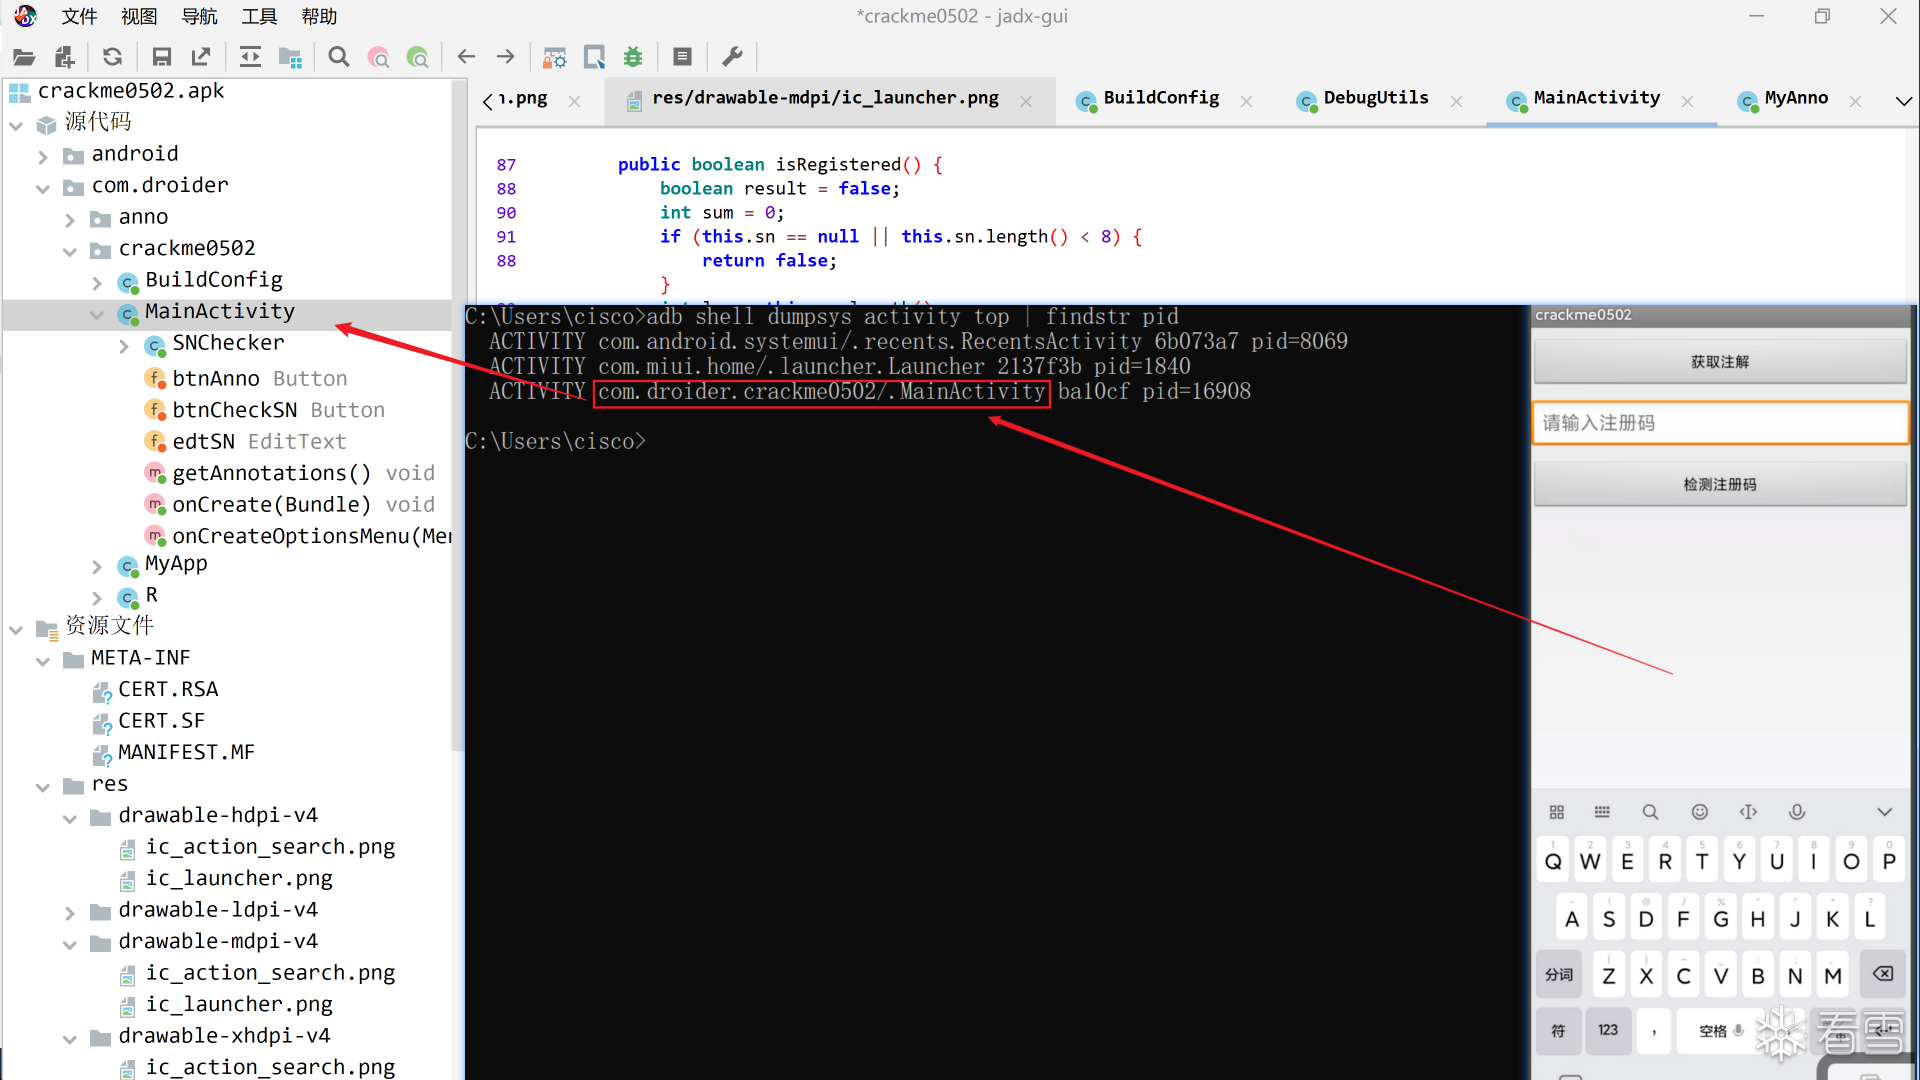Screen dimensions: 1920x1080
Task: Toggle flatten packages toolbar icon
Action: point(290,57)
